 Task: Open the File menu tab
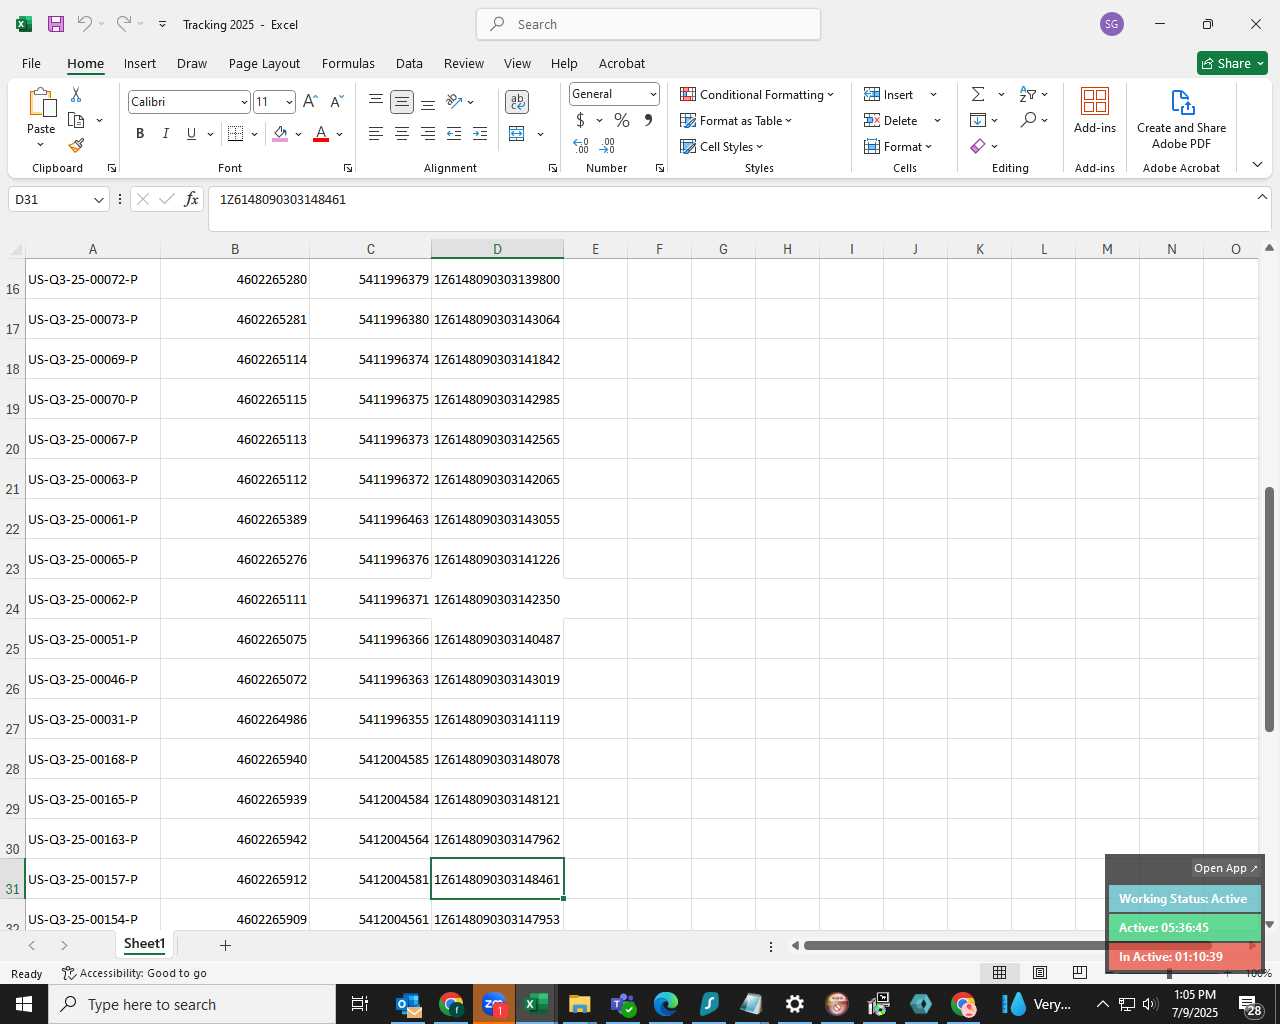[x=31, y=63]
